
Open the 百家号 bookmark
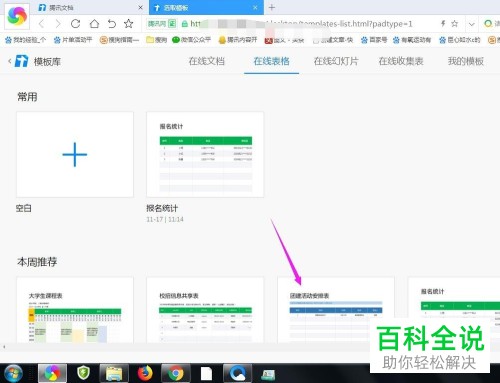[x=374, y=40]
